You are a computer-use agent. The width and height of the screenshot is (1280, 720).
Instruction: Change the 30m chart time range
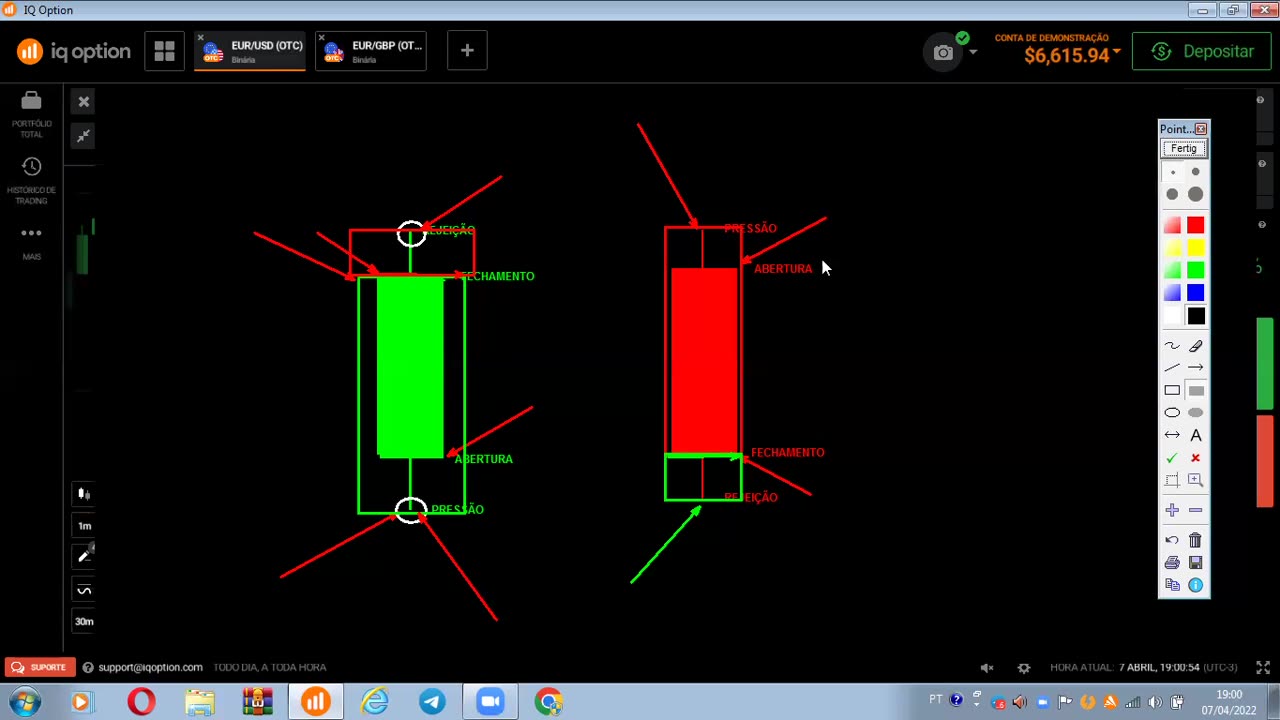(84, 622)
